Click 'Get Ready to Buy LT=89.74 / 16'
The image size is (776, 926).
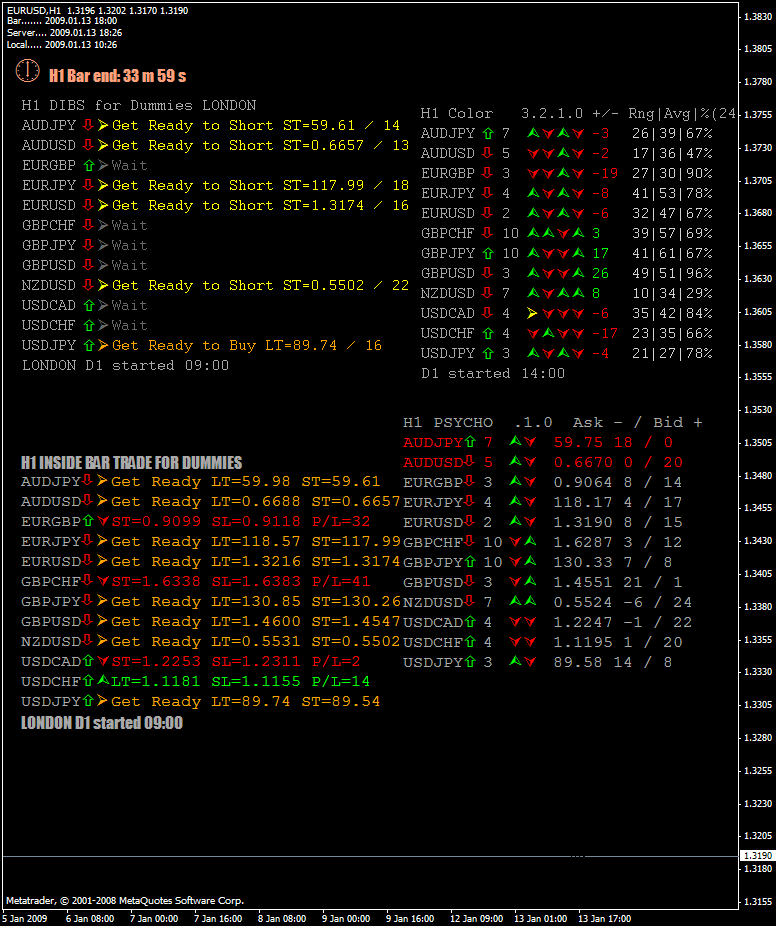[247, 345]
